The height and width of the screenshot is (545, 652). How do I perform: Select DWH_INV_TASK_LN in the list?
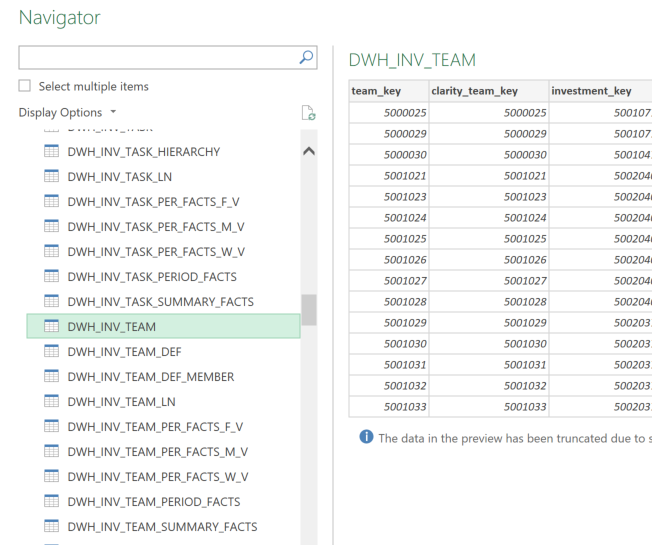tap(122, 177)
